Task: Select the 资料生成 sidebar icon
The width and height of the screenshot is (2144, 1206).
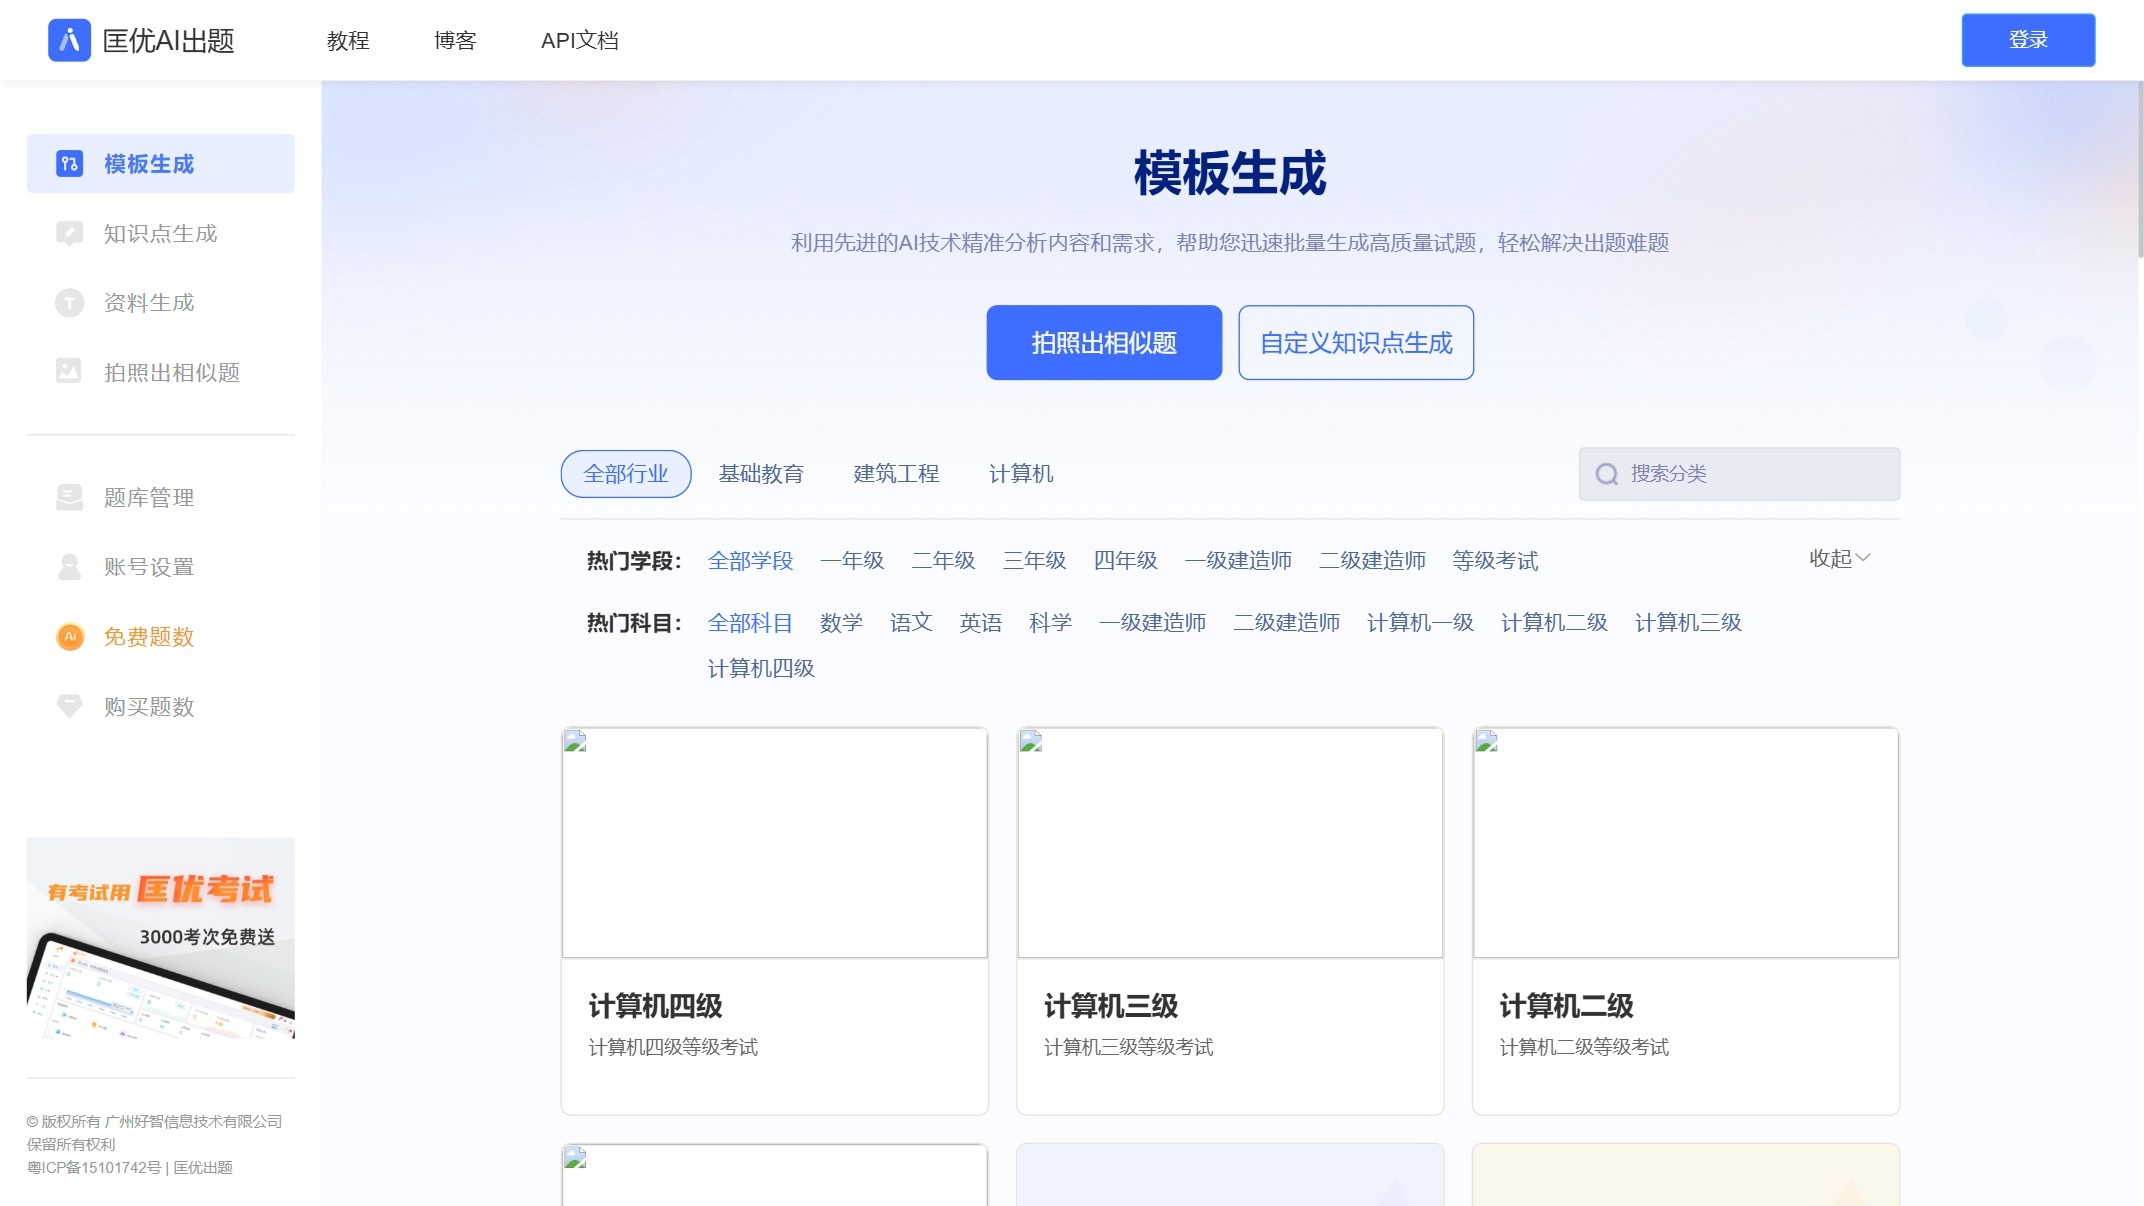Action: pyautogui.click(x=69, y=302)
